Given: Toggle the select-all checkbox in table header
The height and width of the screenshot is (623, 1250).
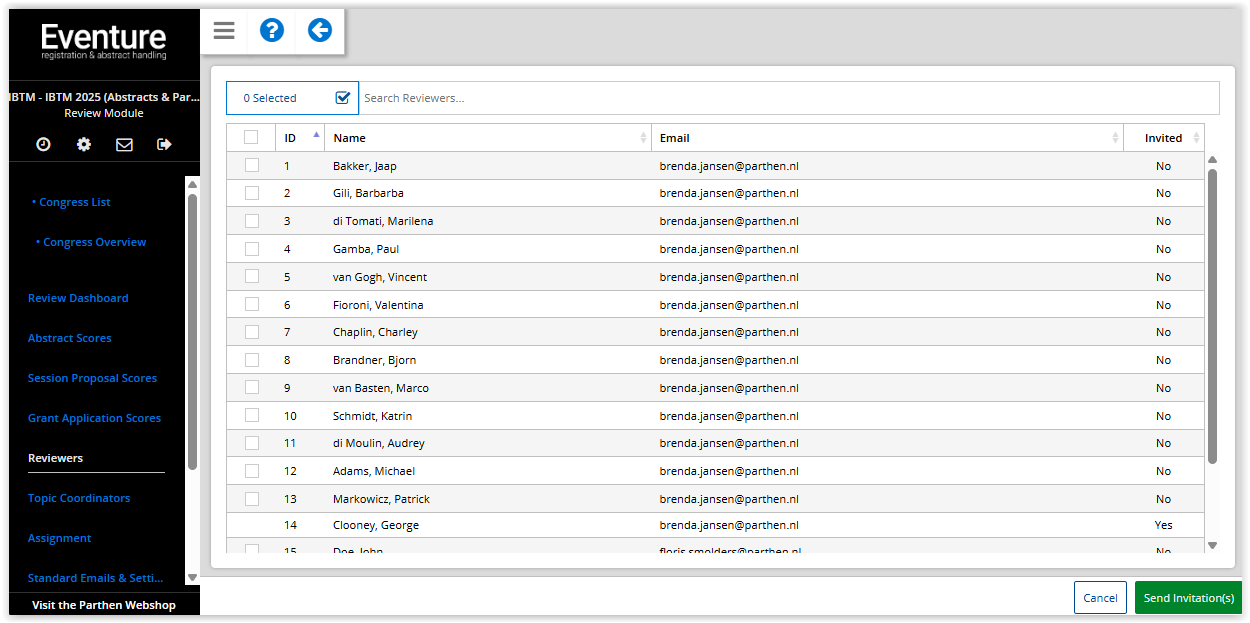Looking at the screenshot, I should (x=251, y=138).
